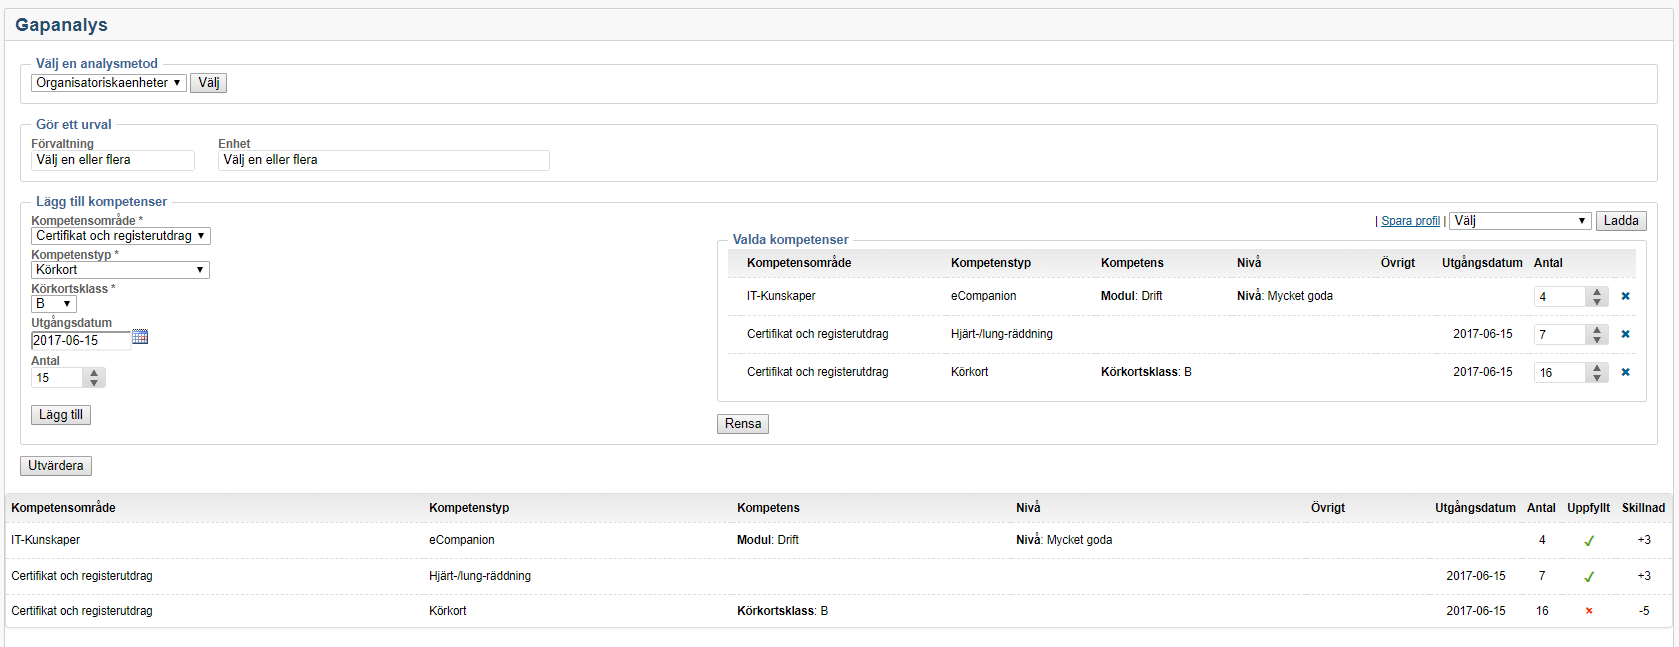The height and width of the screenshot is (647, 1679).
Task: Increase the Antal value of 15
Action: (94, 373)
